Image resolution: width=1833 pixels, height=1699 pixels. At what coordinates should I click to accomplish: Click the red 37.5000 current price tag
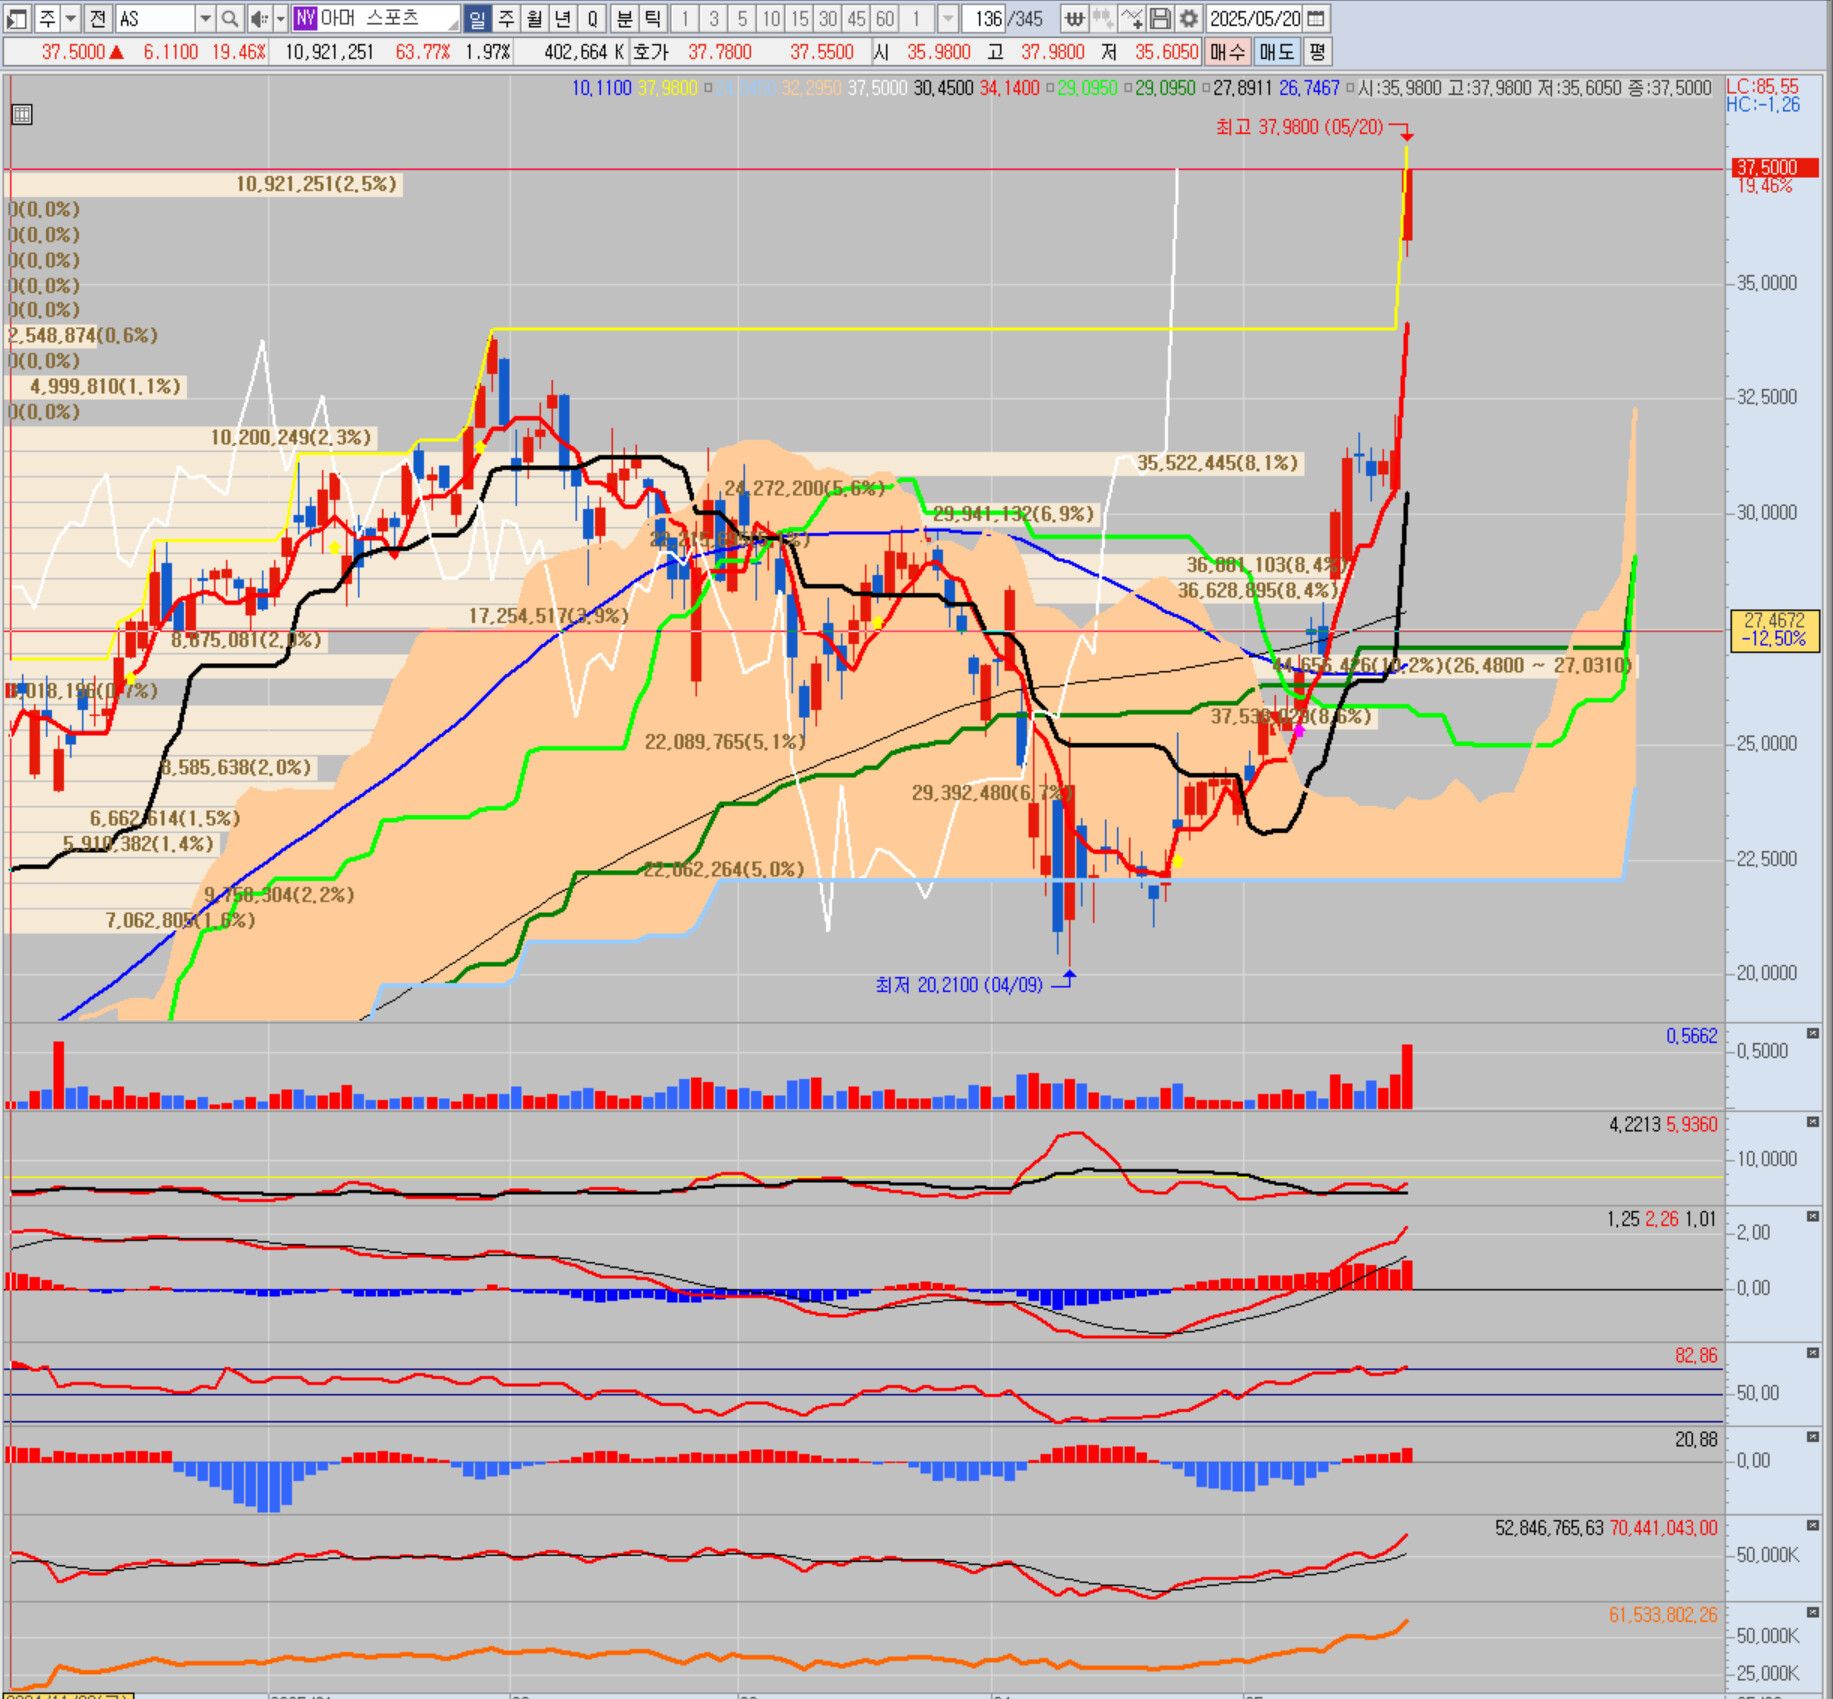(x=1774, y=167)
